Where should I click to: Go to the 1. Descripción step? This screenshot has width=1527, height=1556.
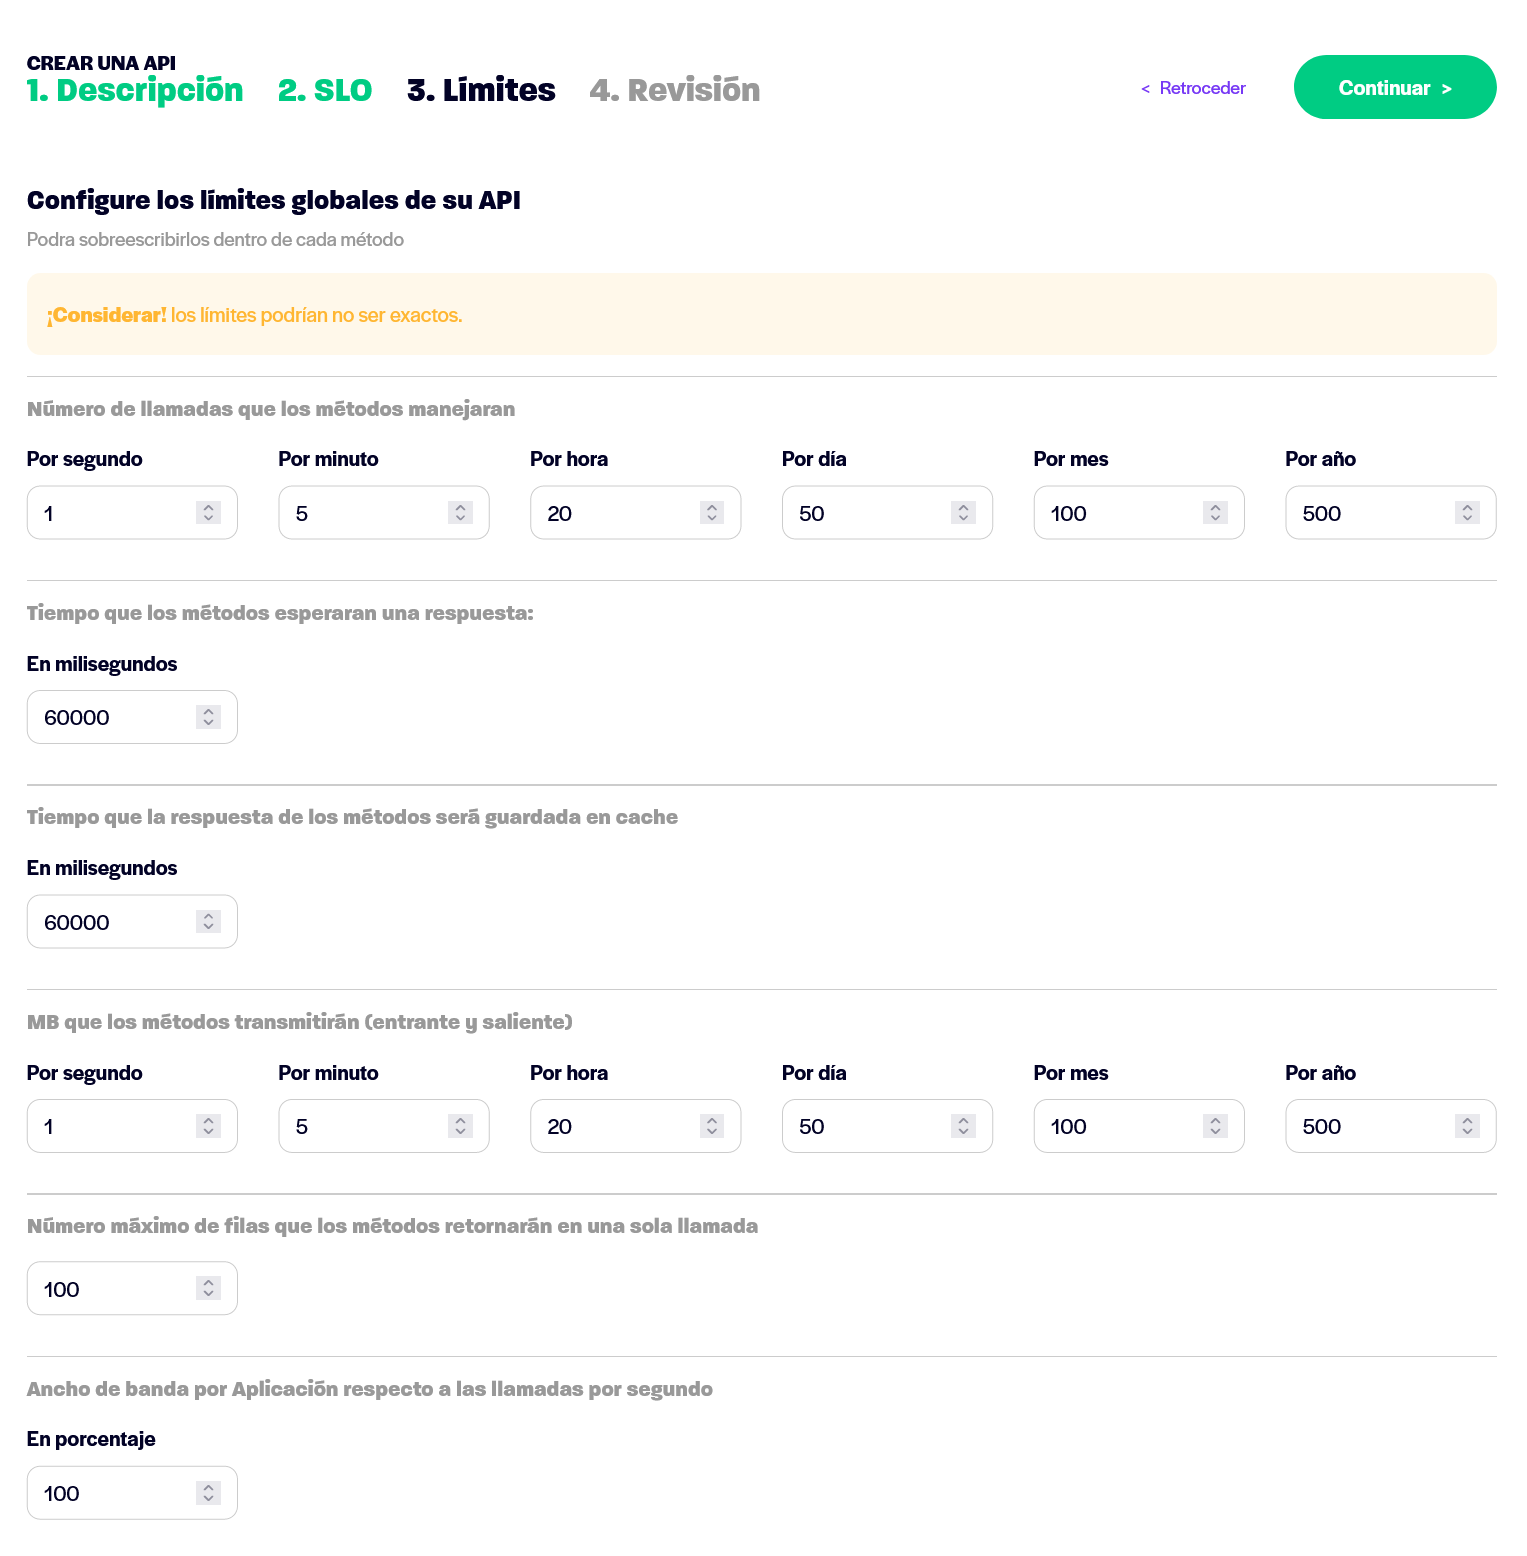[135, 90]
